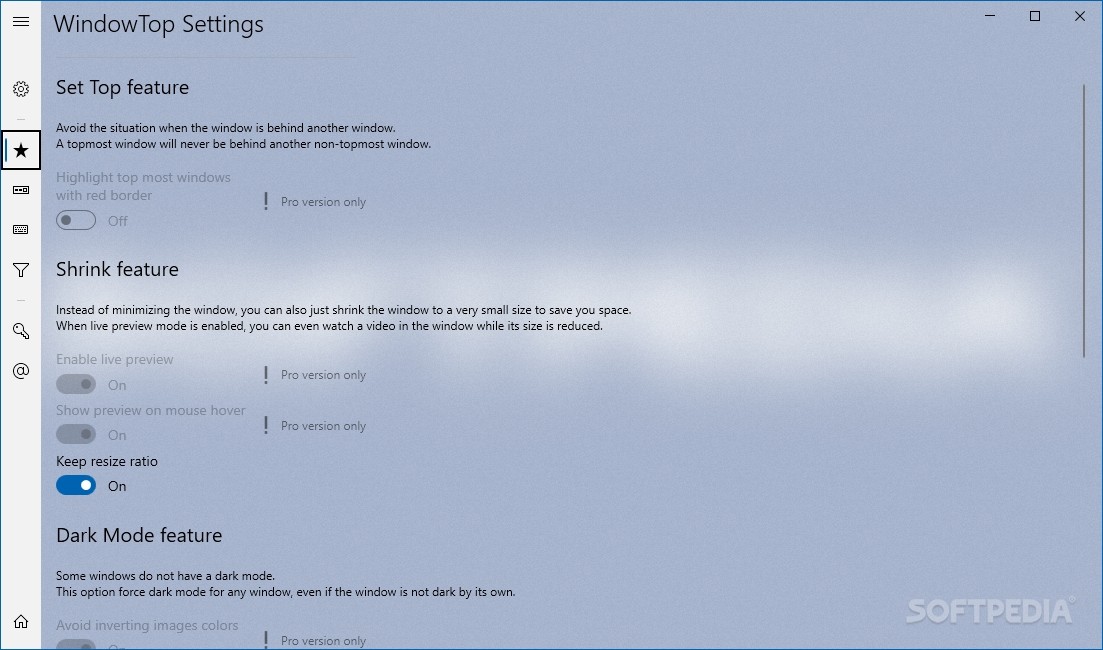Toggle the Enable live preview switch
This screenshot has height=650, width=1103.
point(76,384)
